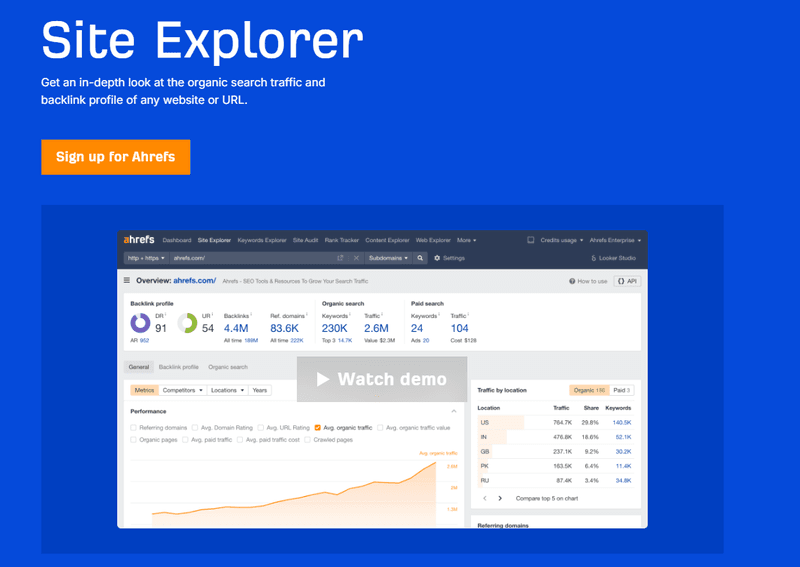Check the Avg. Domain Rating checkbox
The image size is (800, 567).
tap(194, 428)
